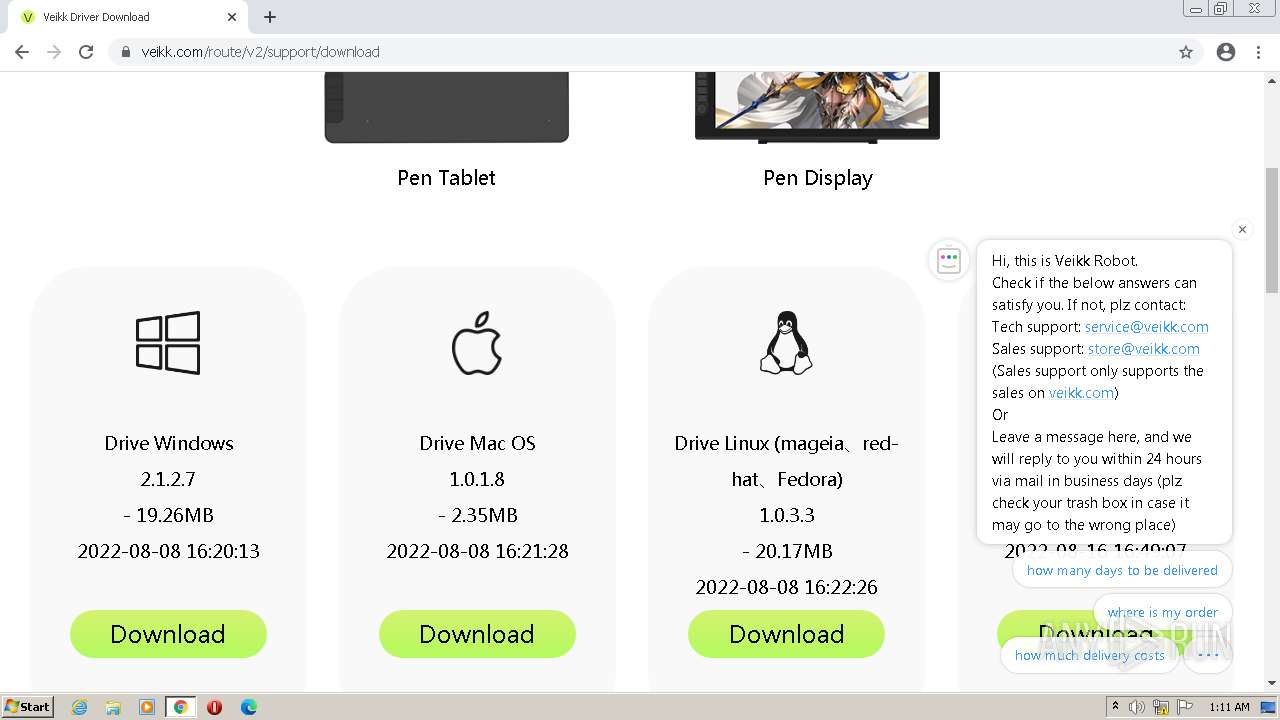Show hidden system tray icons
Image resolution: width=1280 pixels, height=720 pixels.
click(x=1115, y=707)
